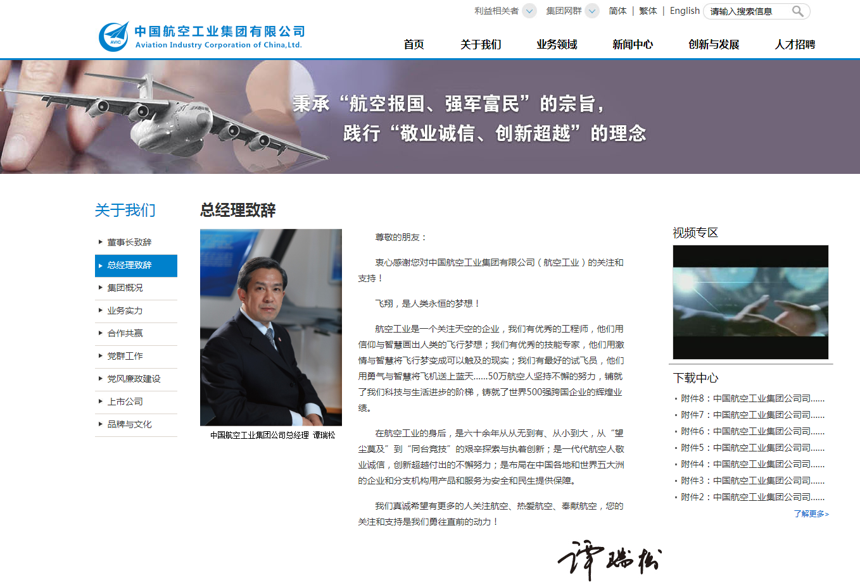Open download 附件8 link
860x583 pixels.
[x=752, y=399]
